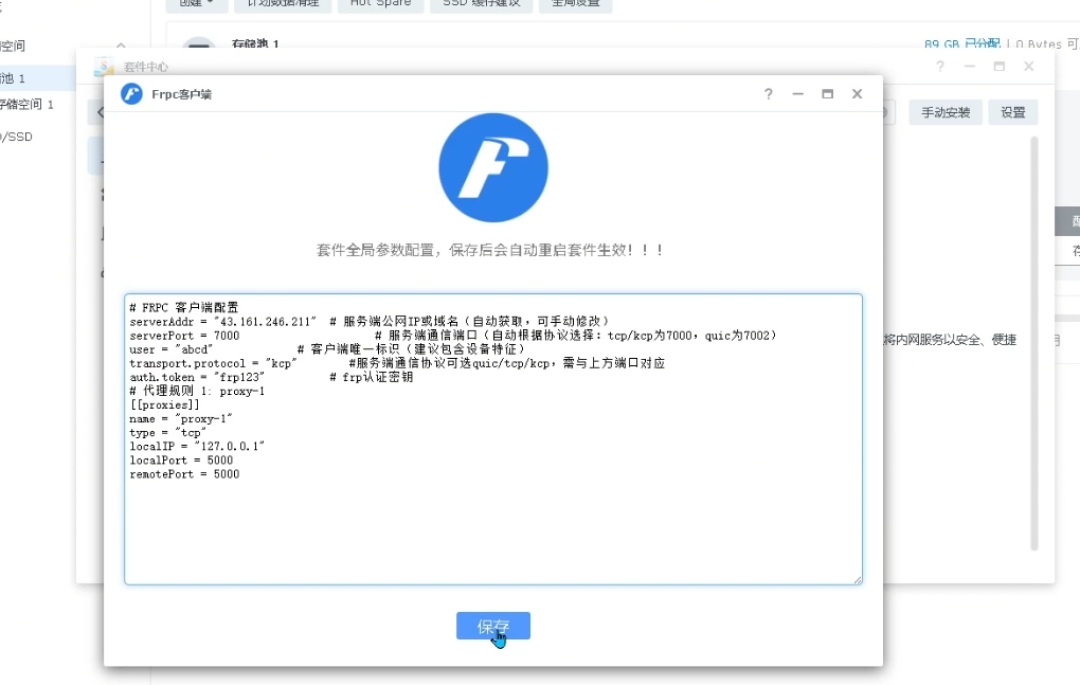Collapse the 空间 sidebar section chevron
Image resolution: width=1080 pixels, height=685 pixels.
[121, 45]
